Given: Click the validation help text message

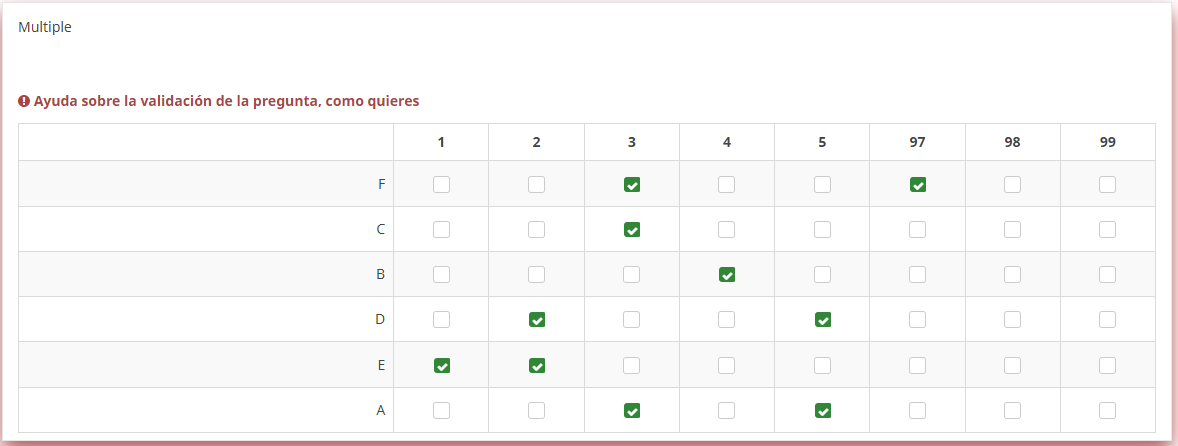Looking at the screenshot, I should 226,101.
